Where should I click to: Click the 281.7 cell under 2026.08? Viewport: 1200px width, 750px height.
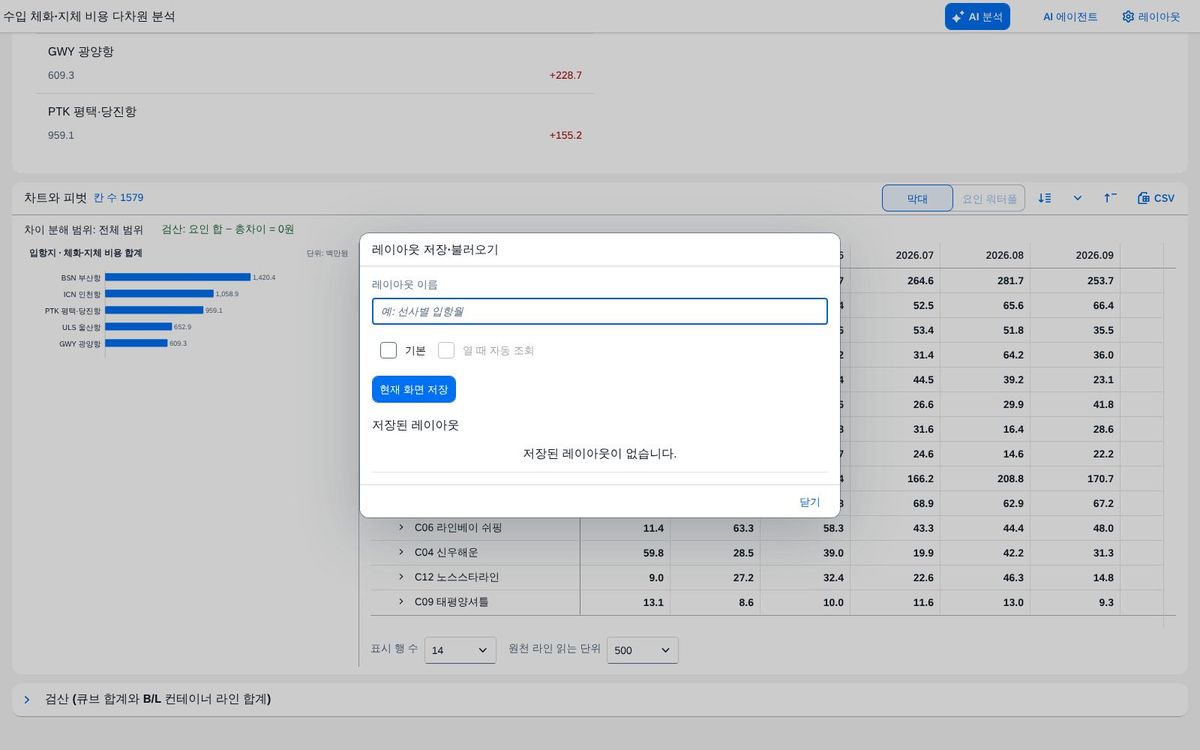pyautogui.click(x=1011, y=281)
